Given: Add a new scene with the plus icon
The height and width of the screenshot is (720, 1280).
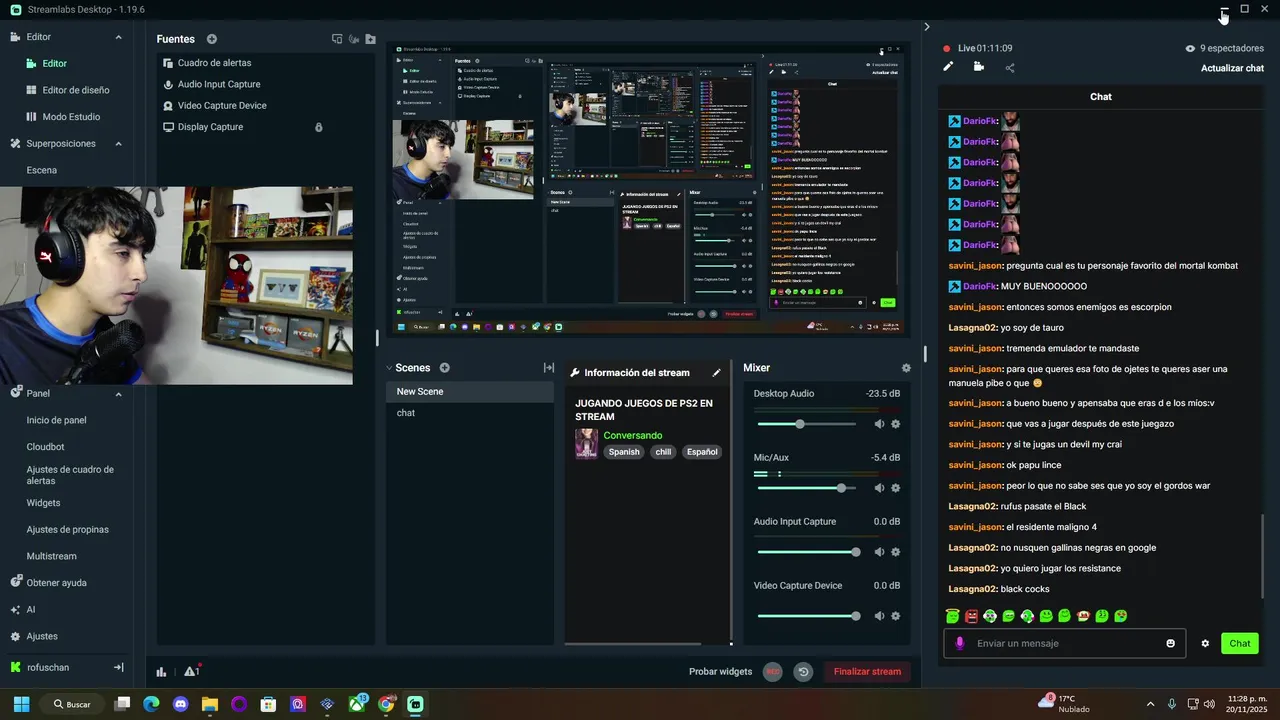Looking at the screenshot, I should click(x=445, y=368).
